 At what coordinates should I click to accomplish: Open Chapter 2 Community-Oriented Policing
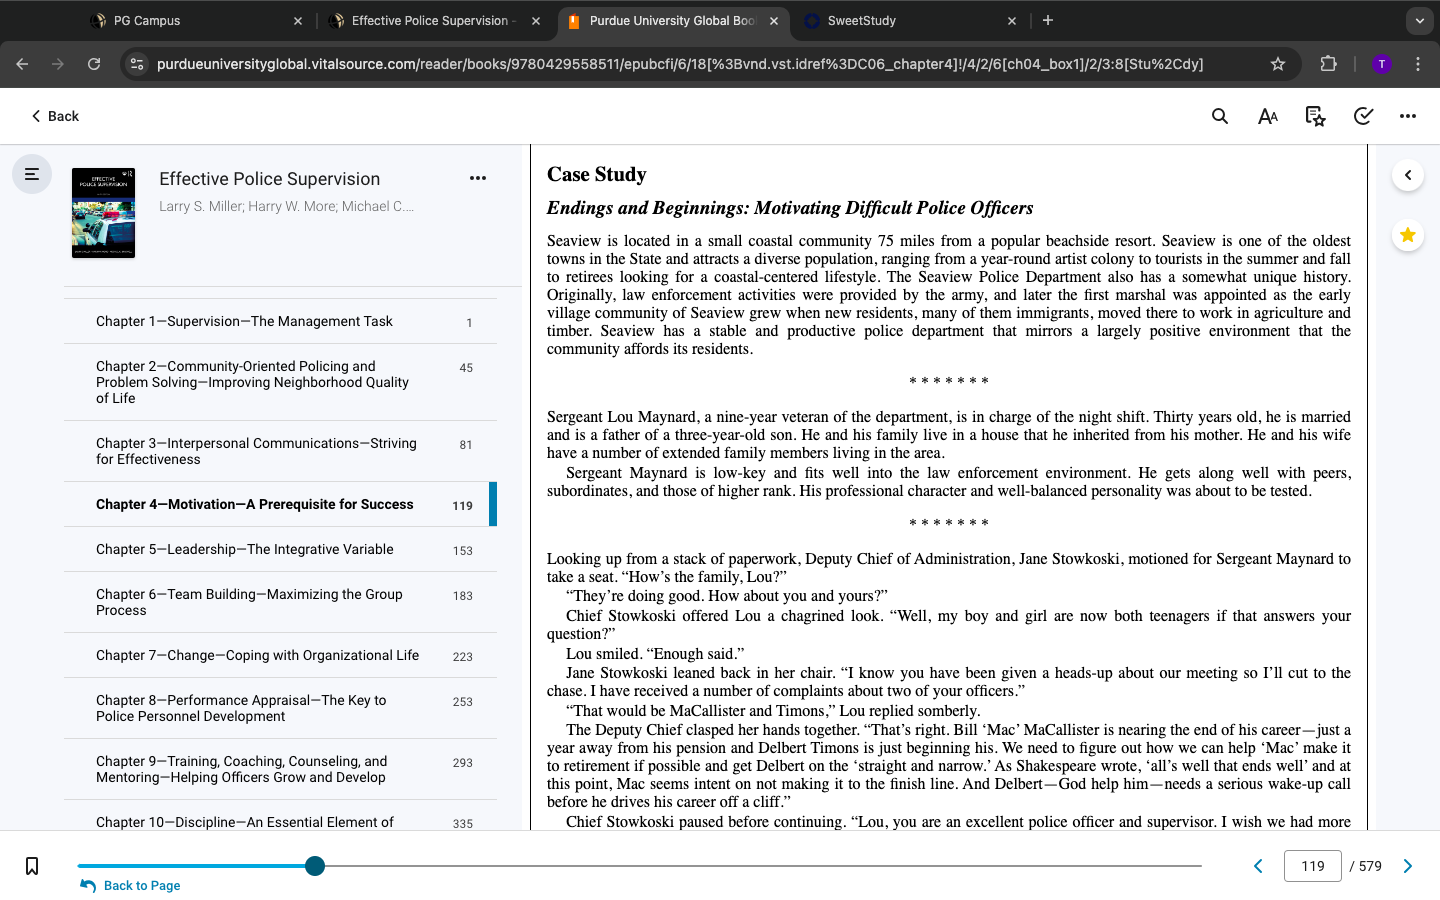280,382
